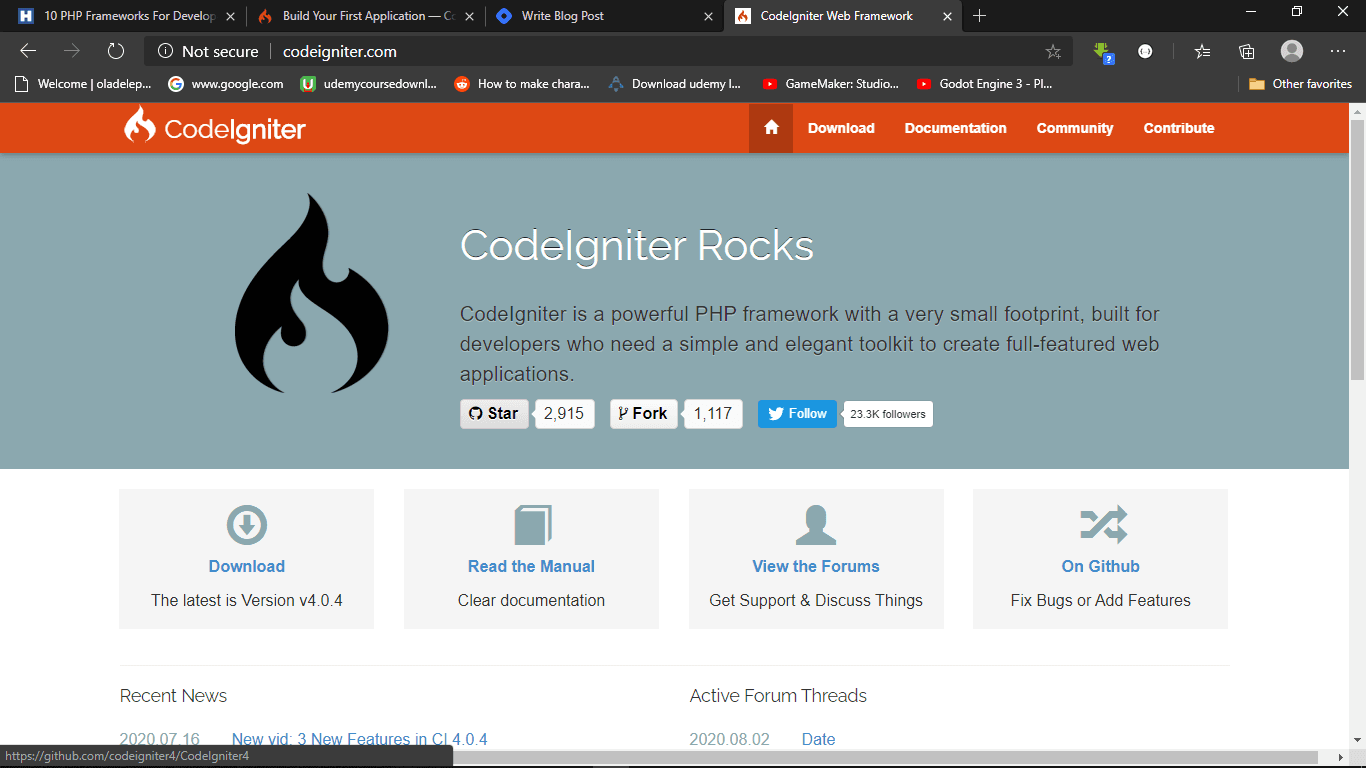Reload the page with refresh icon
1366x768 pixels.
coord(116,51)
